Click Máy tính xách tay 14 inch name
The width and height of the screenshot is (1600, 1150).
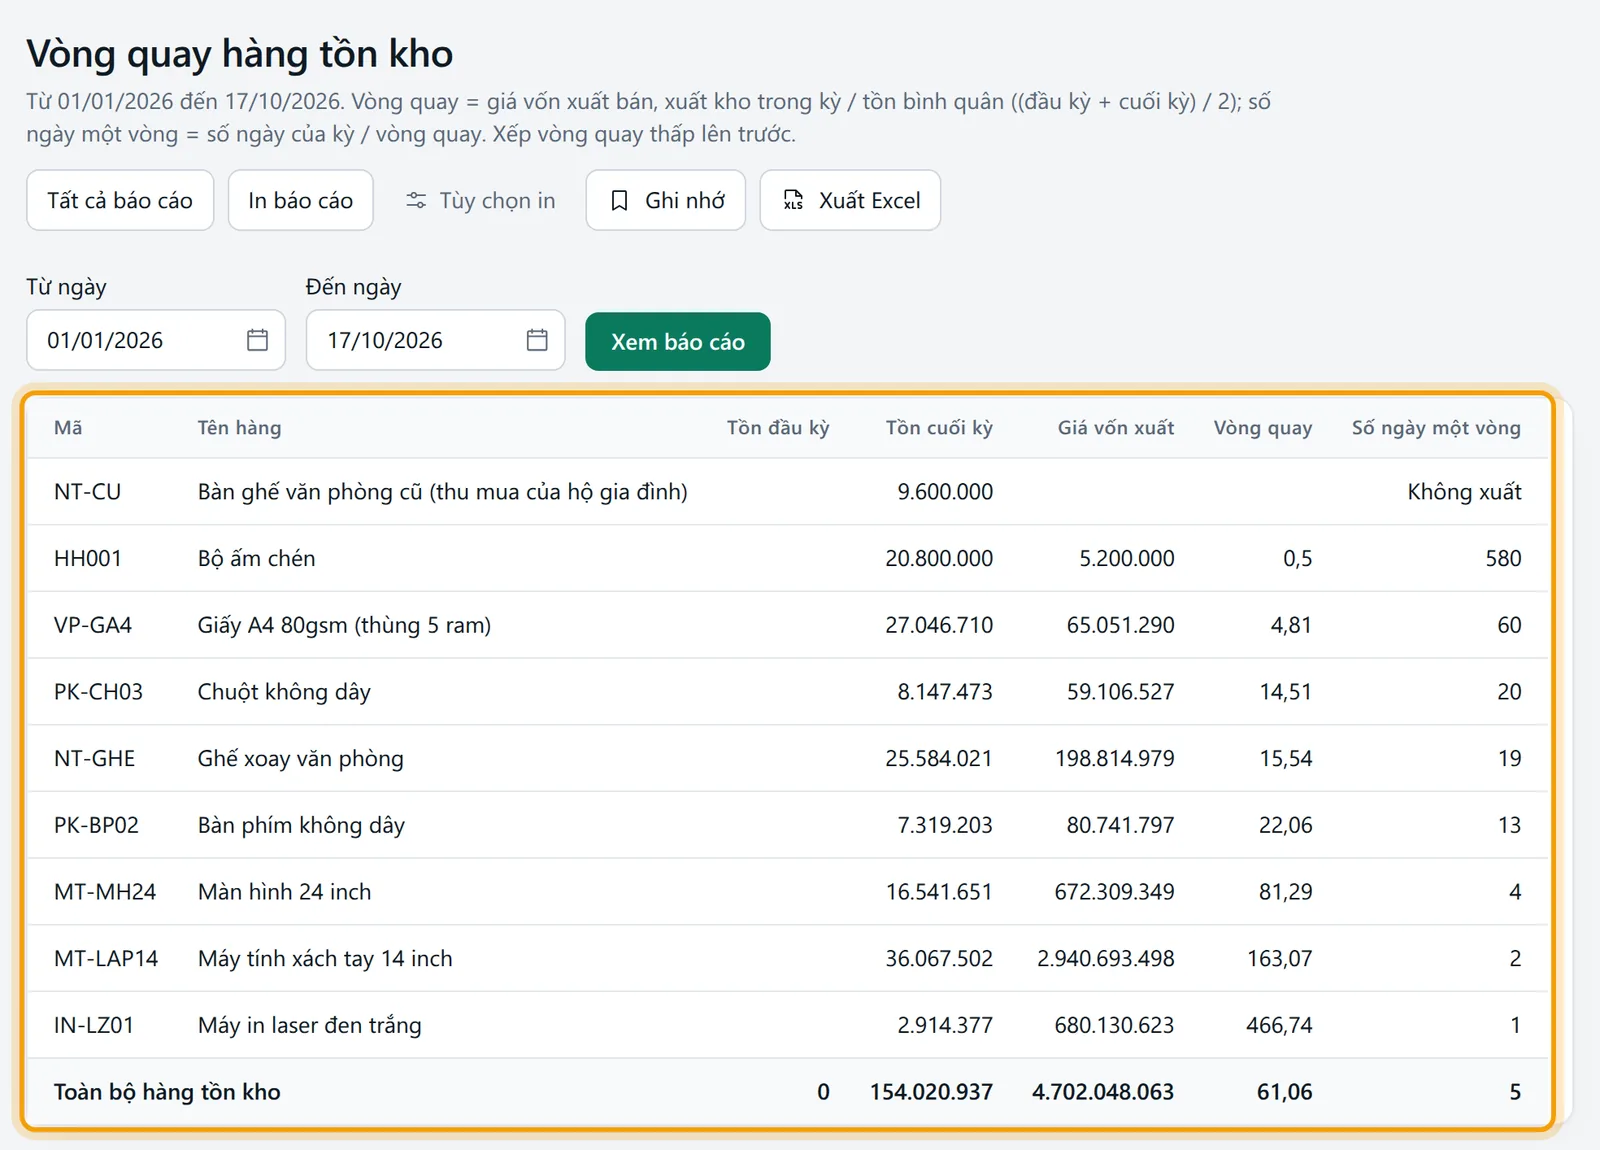pos(325,958)
